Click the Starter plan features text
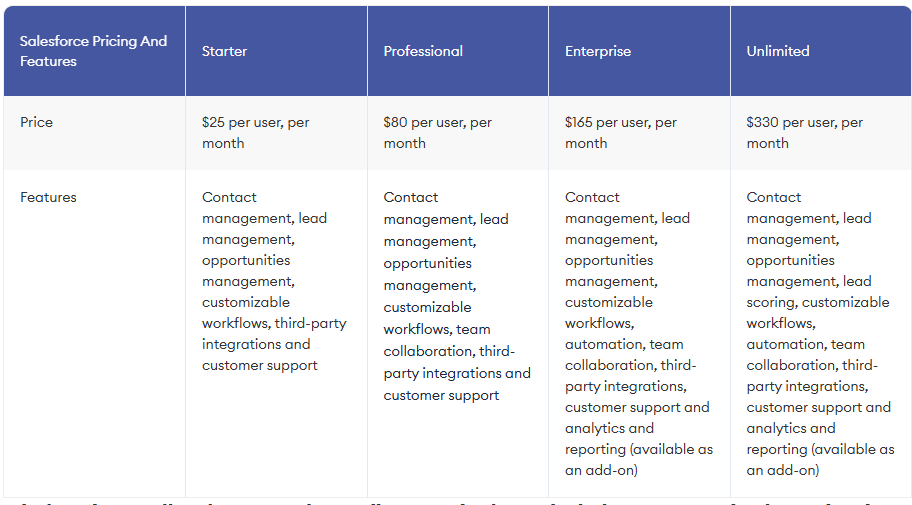 pos(272,281)
